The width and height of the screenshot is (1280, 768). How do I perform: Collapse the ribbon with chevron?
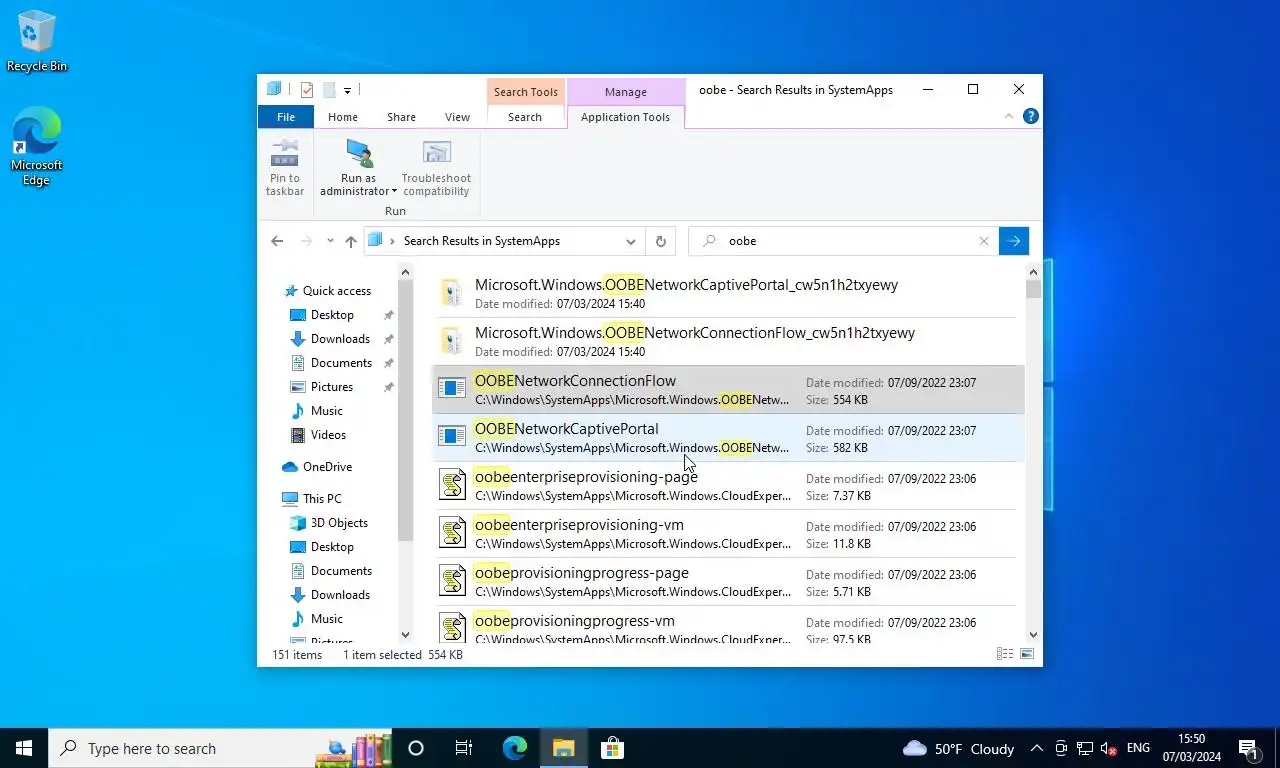coord(1009,117)
